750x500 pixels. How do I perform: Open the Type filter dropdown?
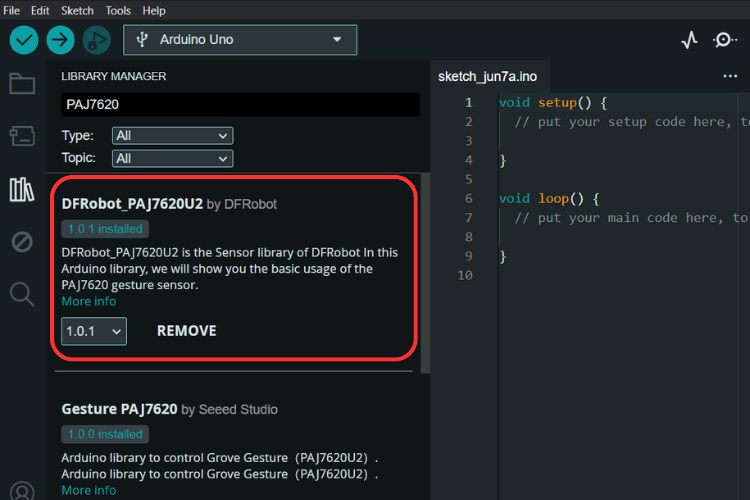pos(173,136)
